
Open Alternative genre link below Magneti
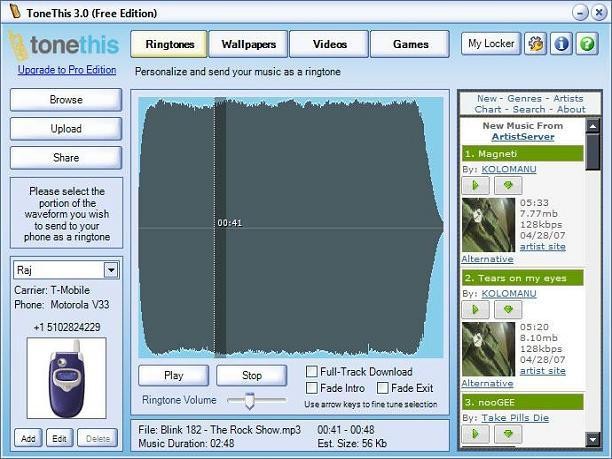point(487,259)
